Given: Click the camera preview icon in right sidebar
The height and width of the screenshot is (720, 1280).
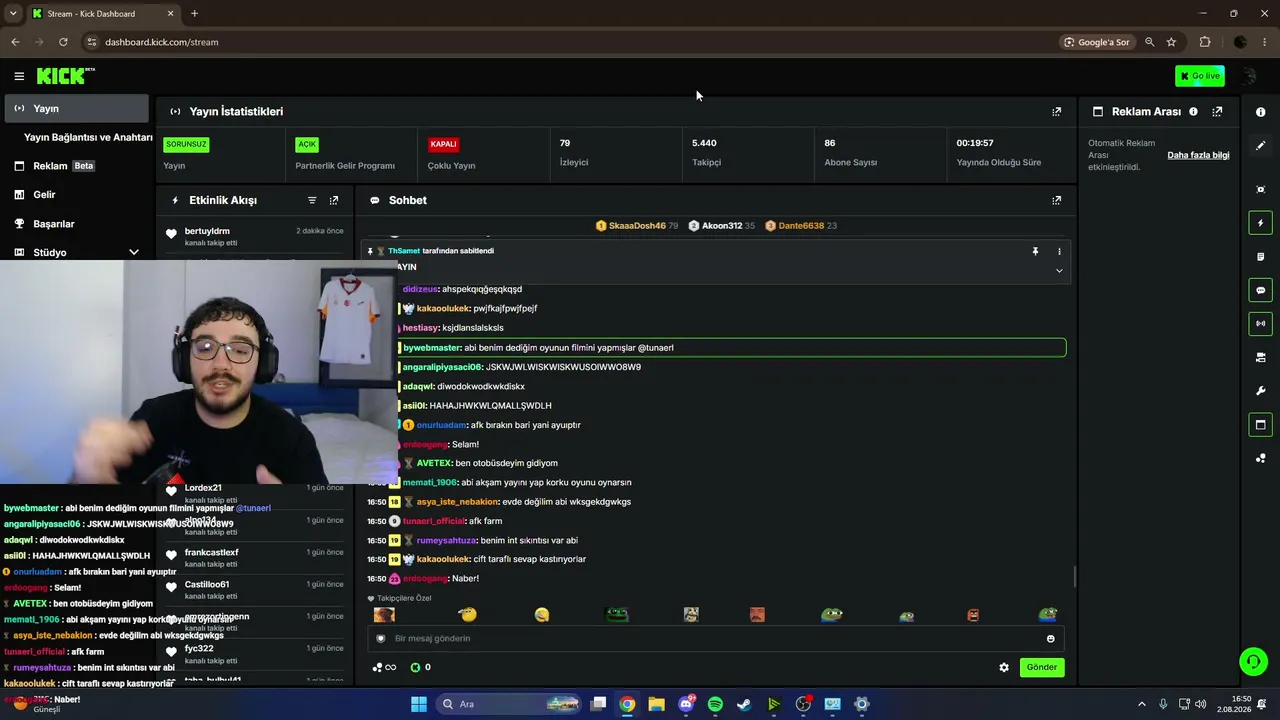Looking at the screenshot, I should 1260,357.
